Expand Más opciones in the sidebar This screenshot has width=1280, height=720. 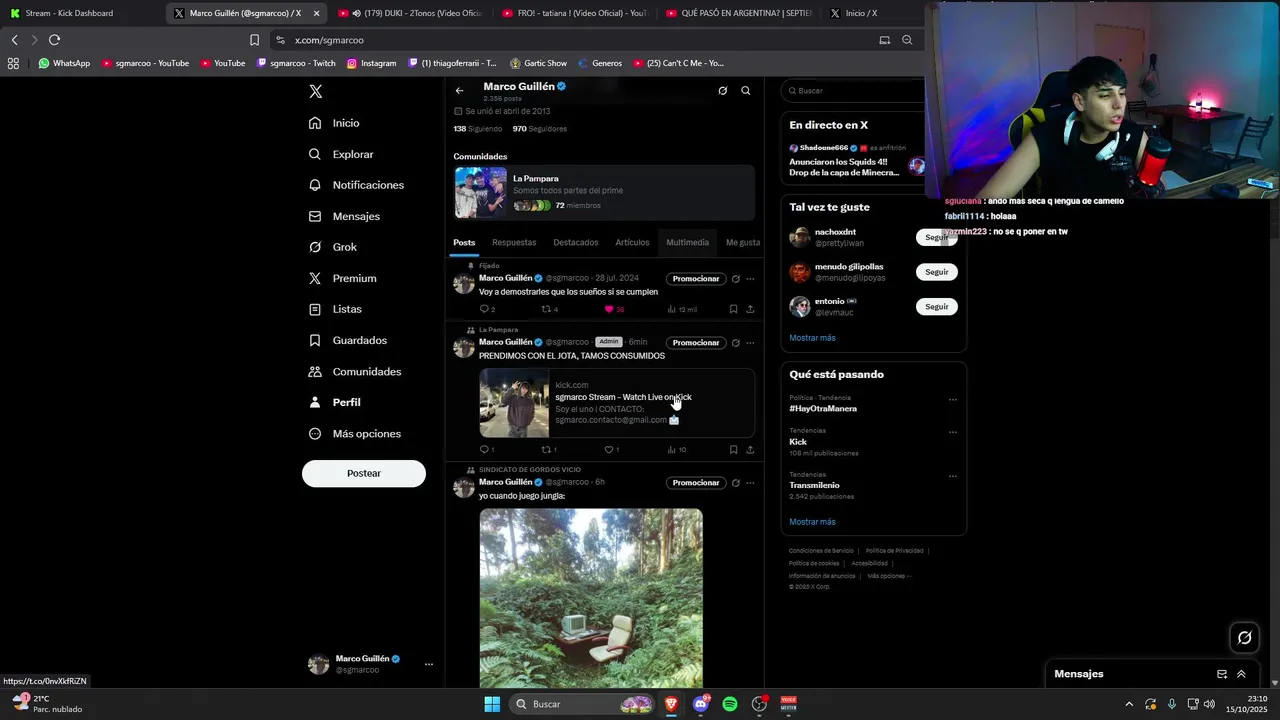click(355, 433)
